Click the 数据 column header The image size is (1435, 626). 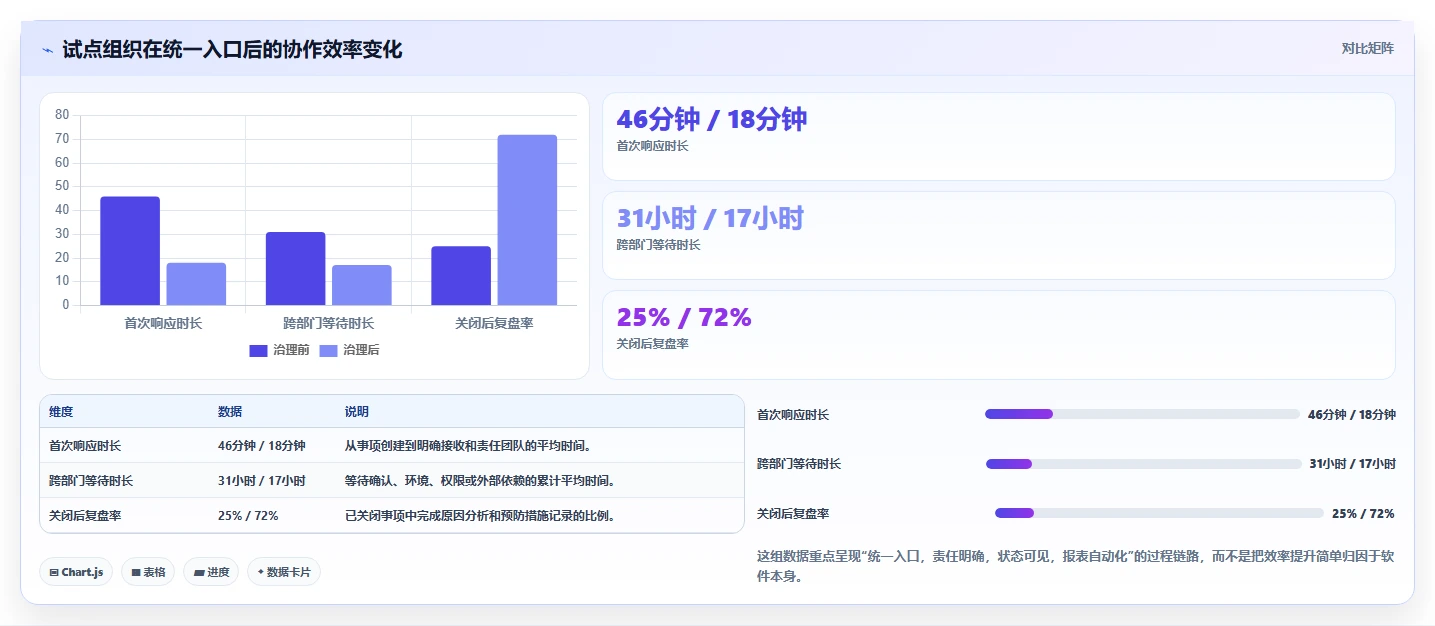pyautogui.click(x=230, y=412)
